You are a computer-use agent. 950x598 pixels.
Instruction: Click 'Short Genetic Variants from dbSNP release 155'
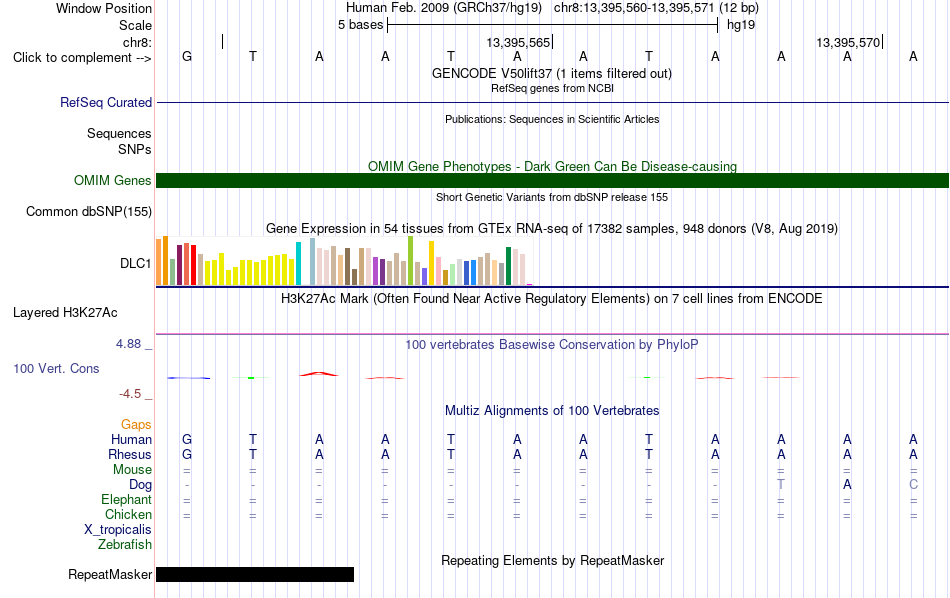click(552, 198)
